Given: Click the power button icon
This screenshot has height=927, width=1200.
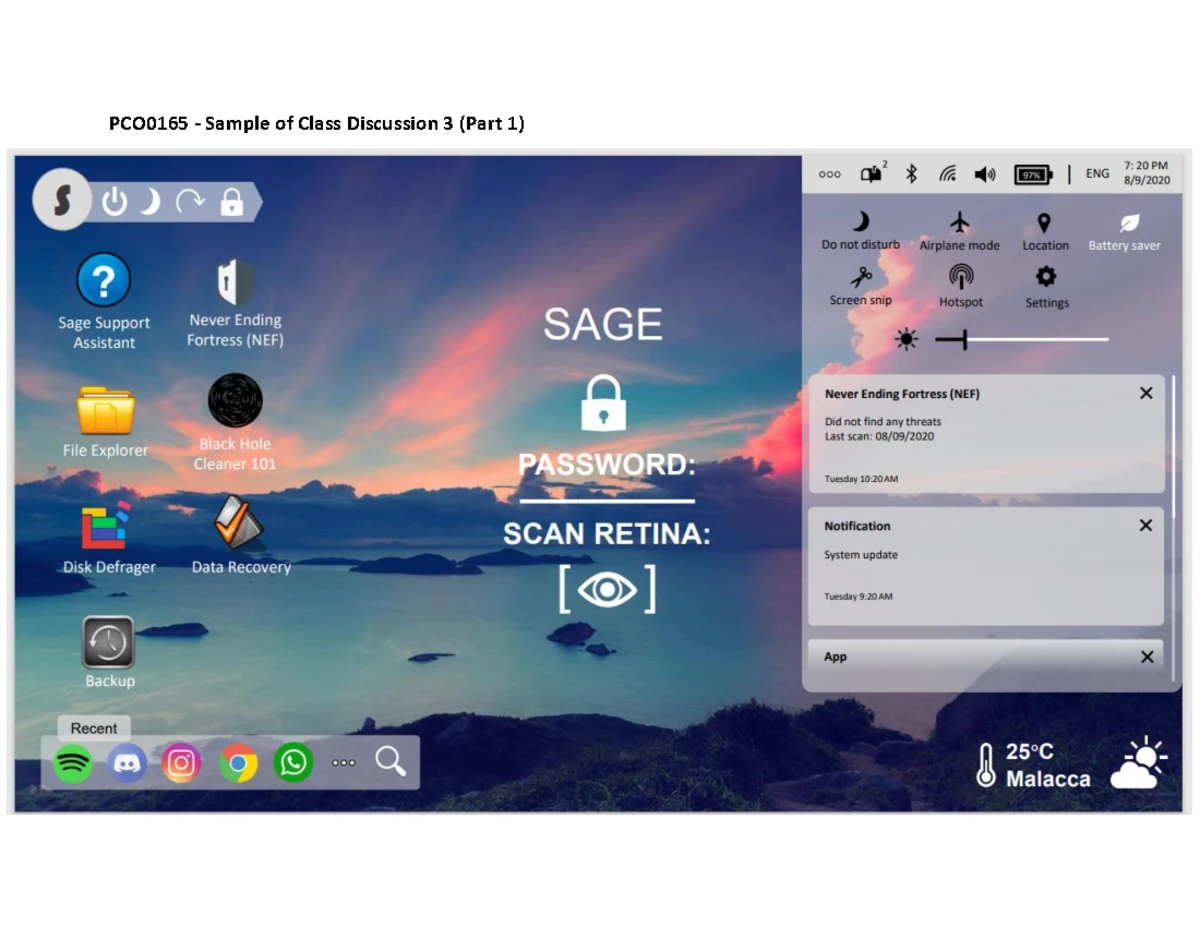Looking at the screenshot, I should click(x=115, y=202).
